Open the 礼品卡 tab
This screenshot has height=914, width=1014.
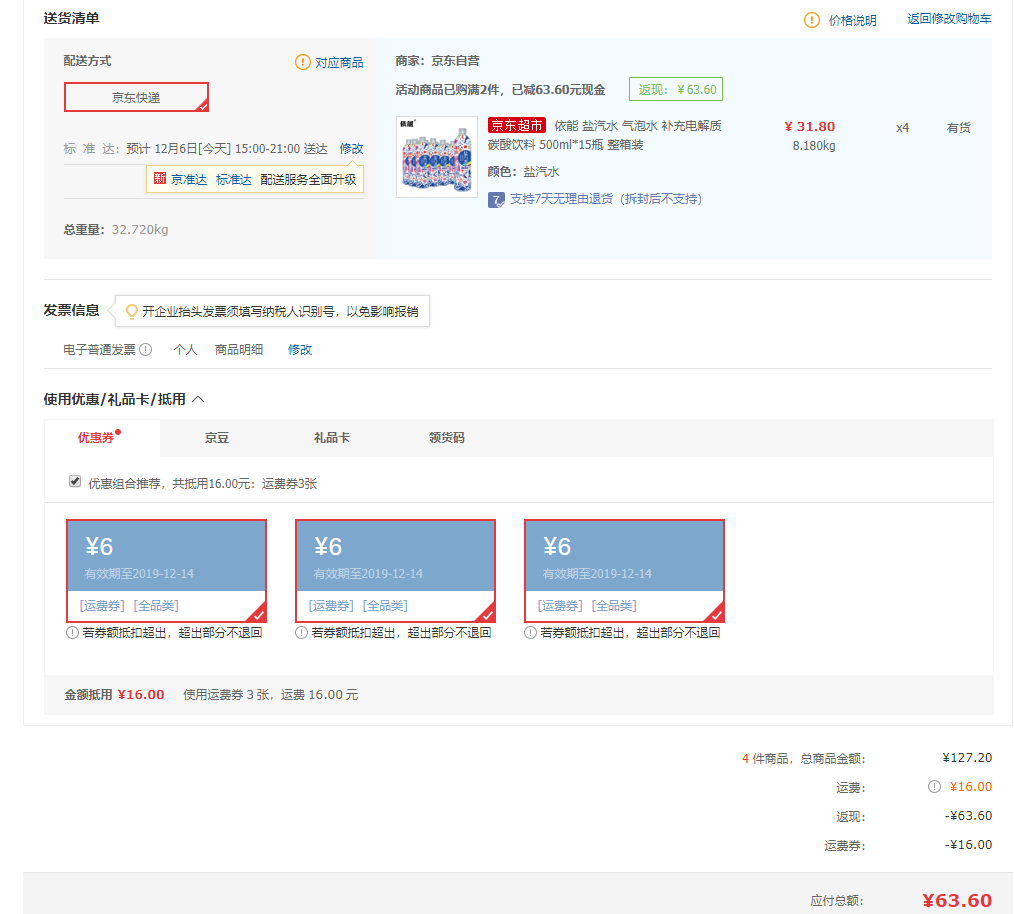pos(332,438)
